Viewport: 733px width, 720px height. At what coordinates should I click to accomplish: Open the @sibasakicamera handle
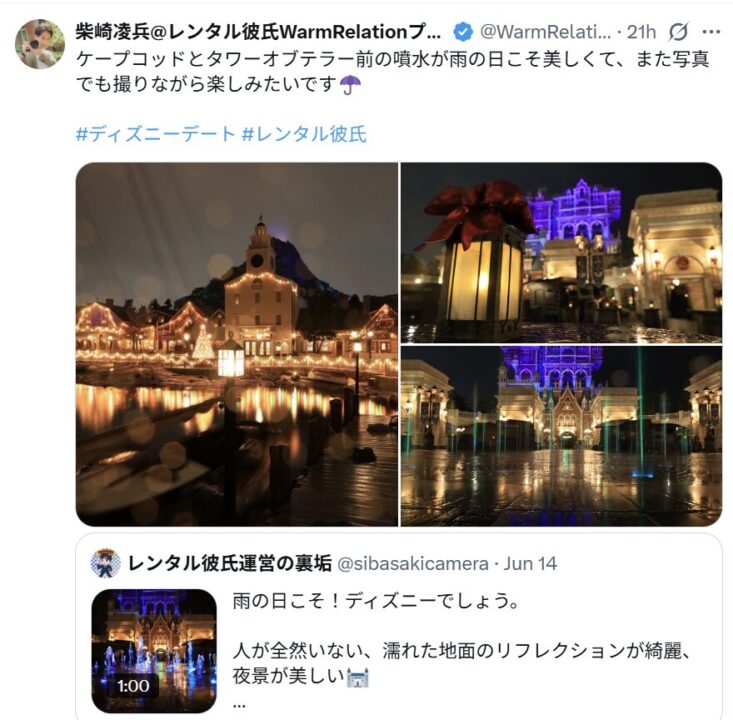tap(412, 564)
